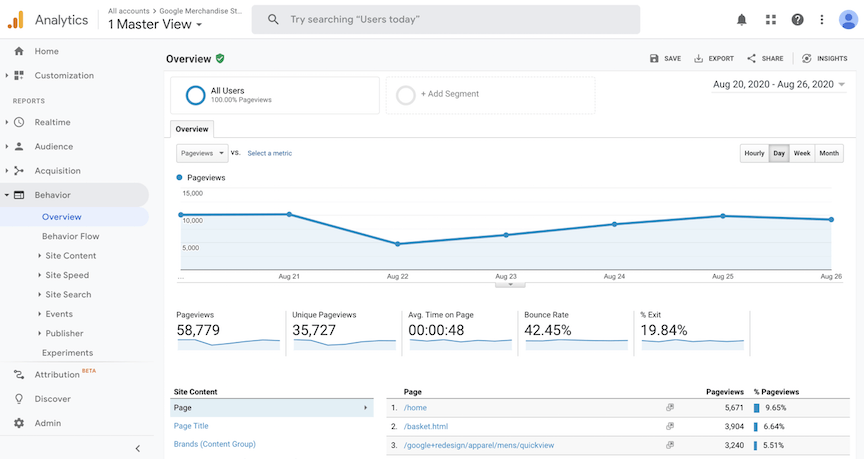Click the Page Title dimension link

pyautogui.click(x=191, y=426)
